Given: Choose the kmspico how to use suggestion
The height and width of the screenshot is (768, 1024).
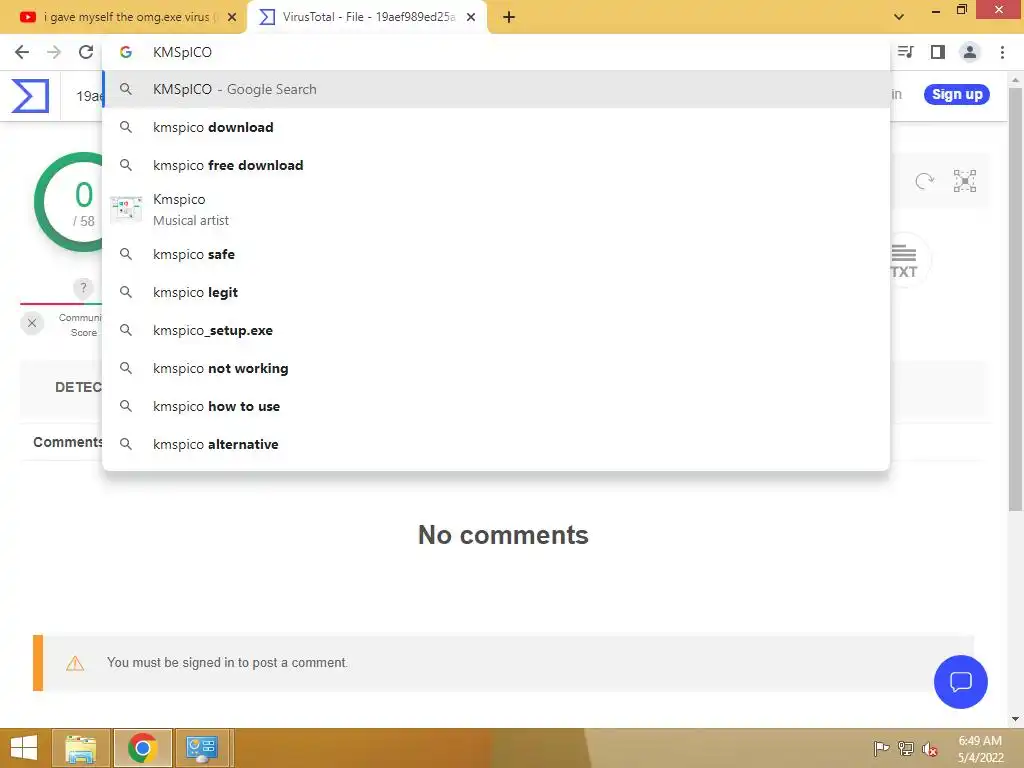Looking at the screenshot, I should coord(496,406).
